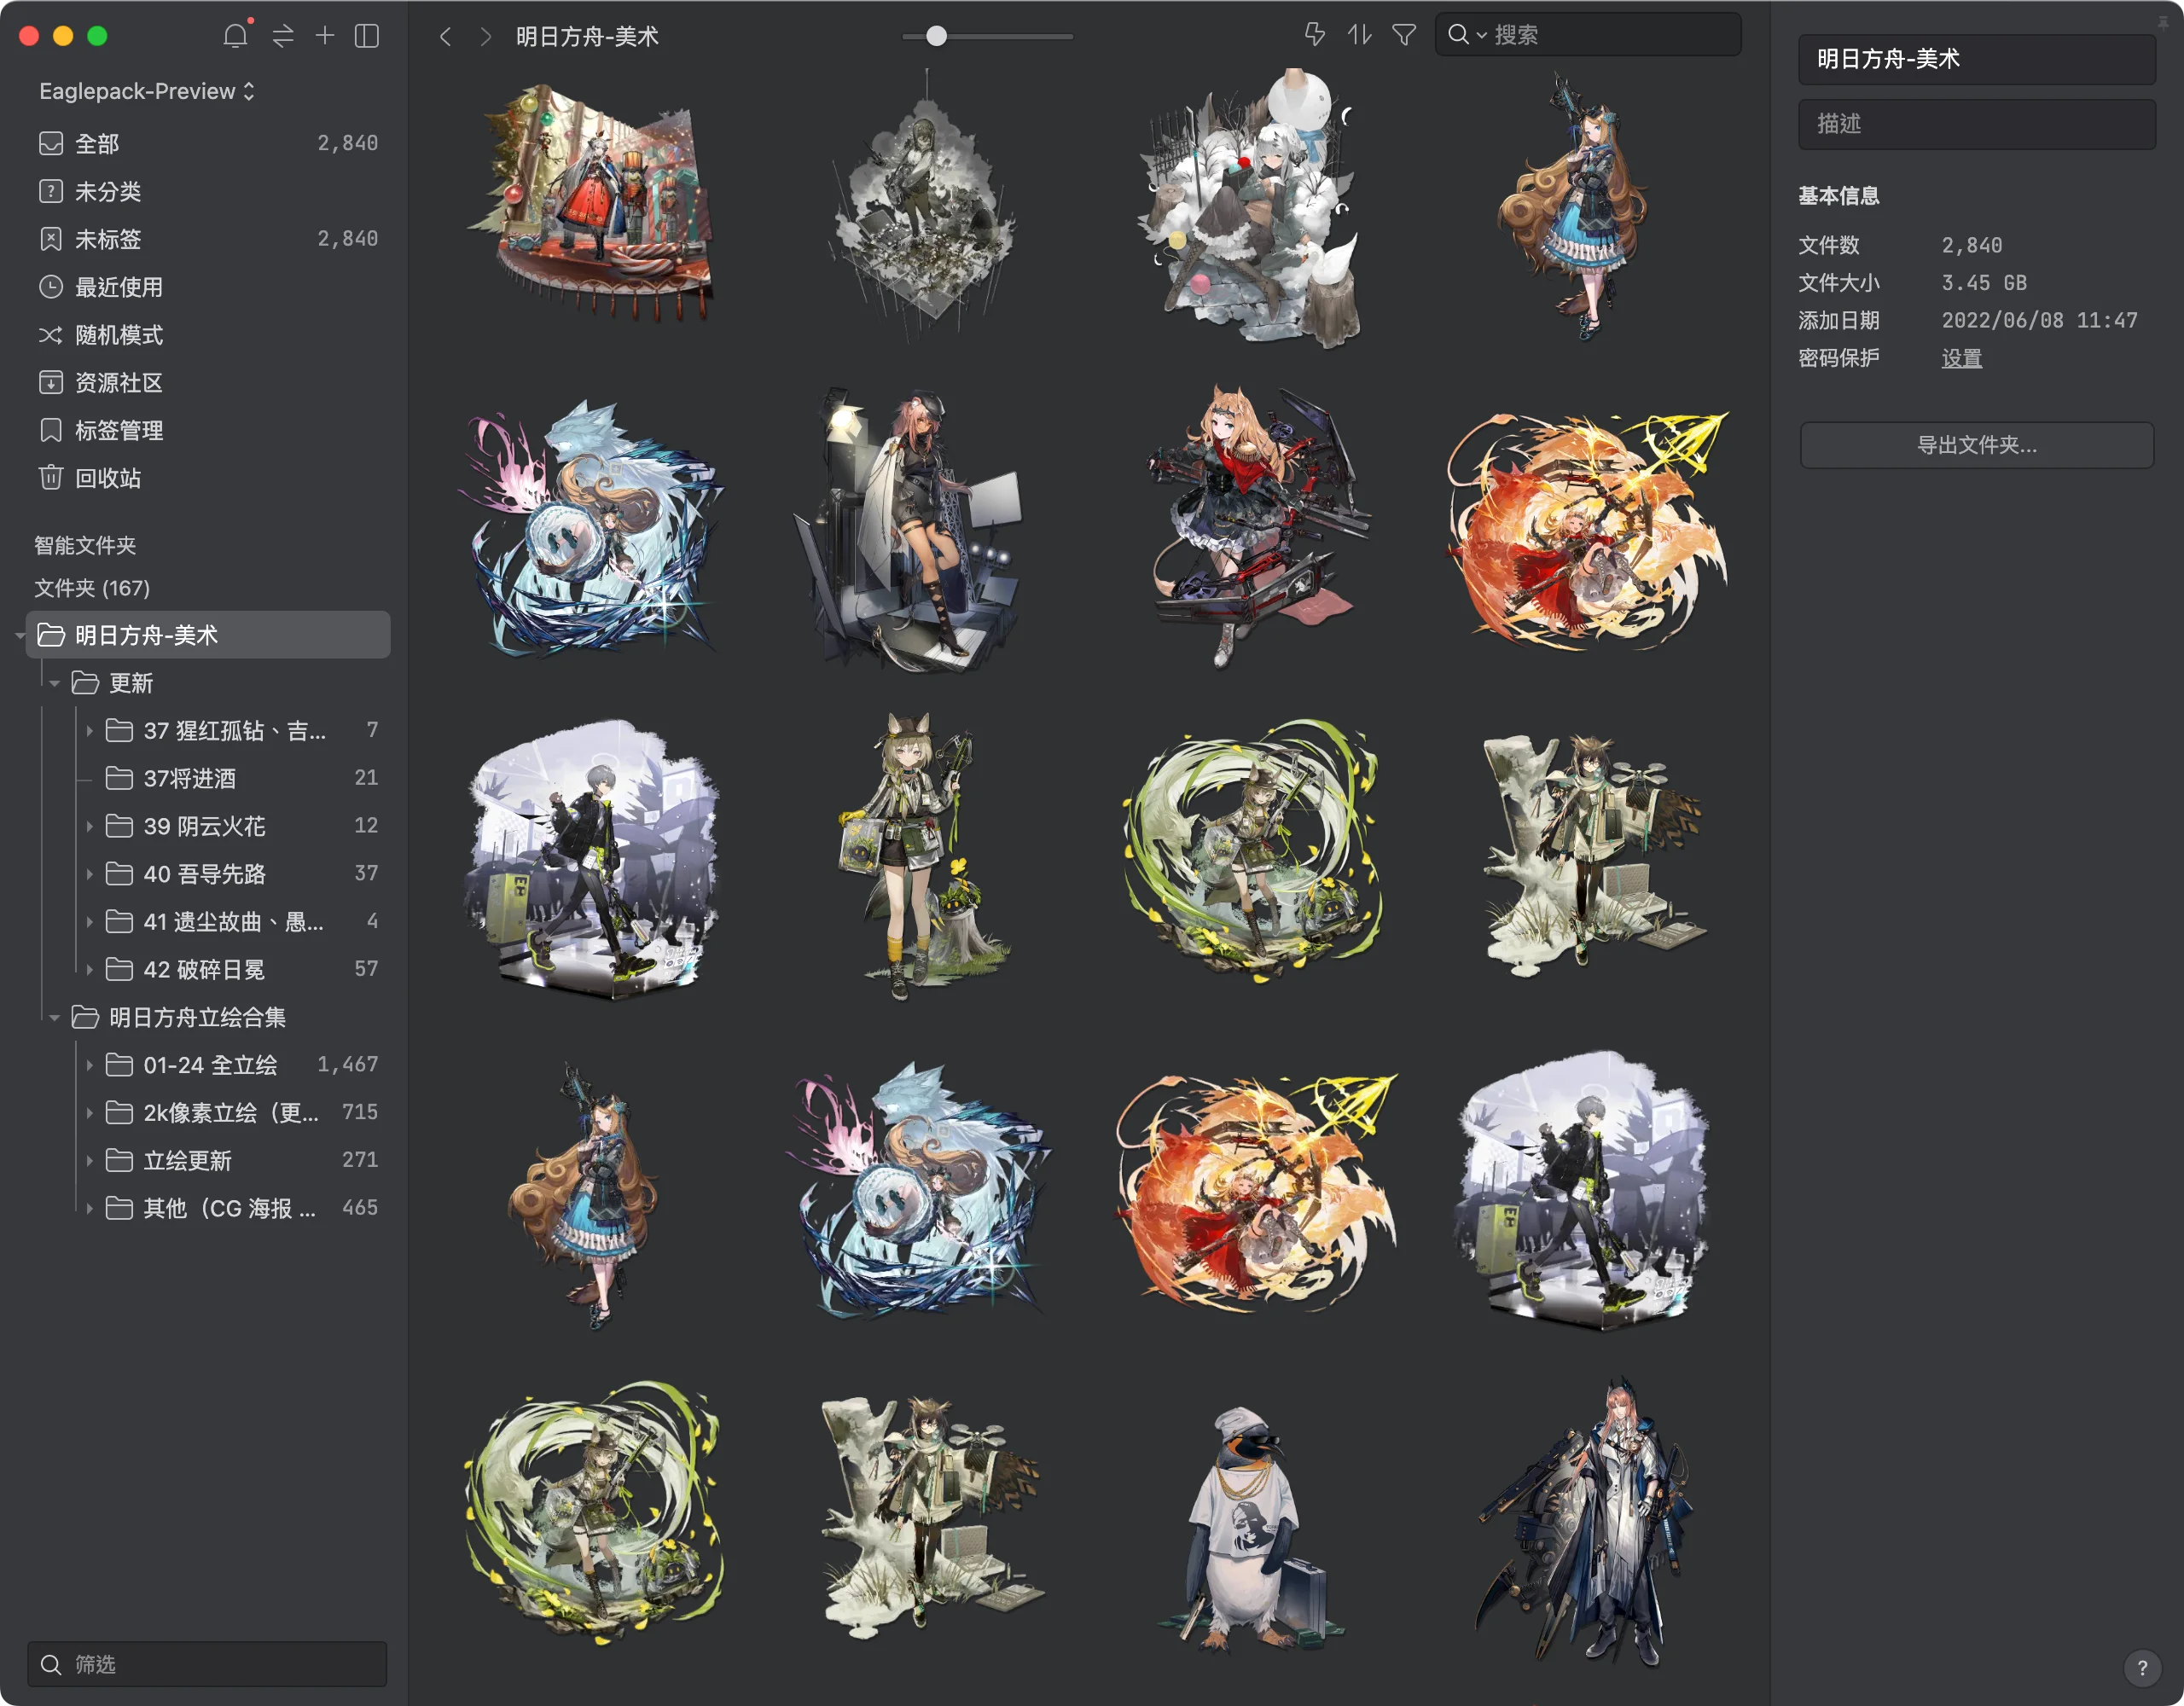The image size is (2184, 1706).
Task: Click the 3.45 GB file size value
Action: tap(1984, 283)
